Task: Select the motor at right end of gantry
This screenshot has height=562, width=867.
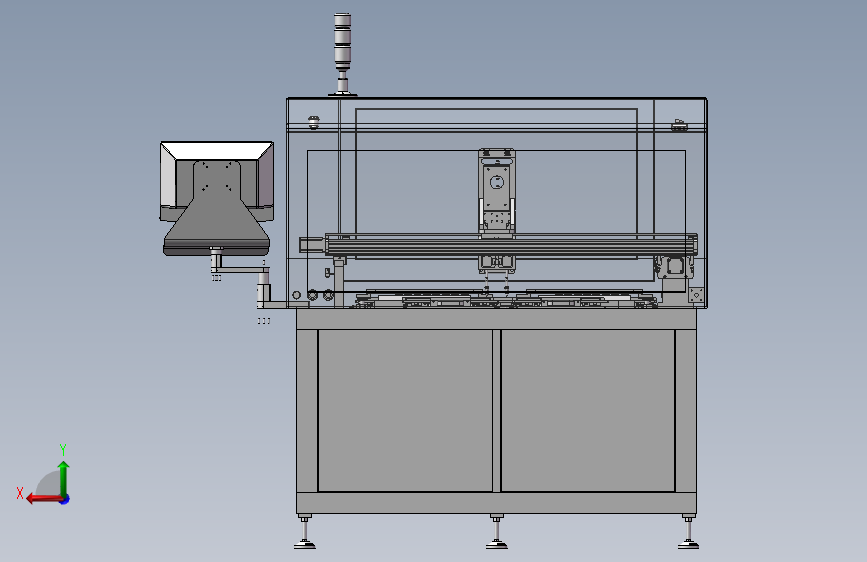Action: click(673, 267)
